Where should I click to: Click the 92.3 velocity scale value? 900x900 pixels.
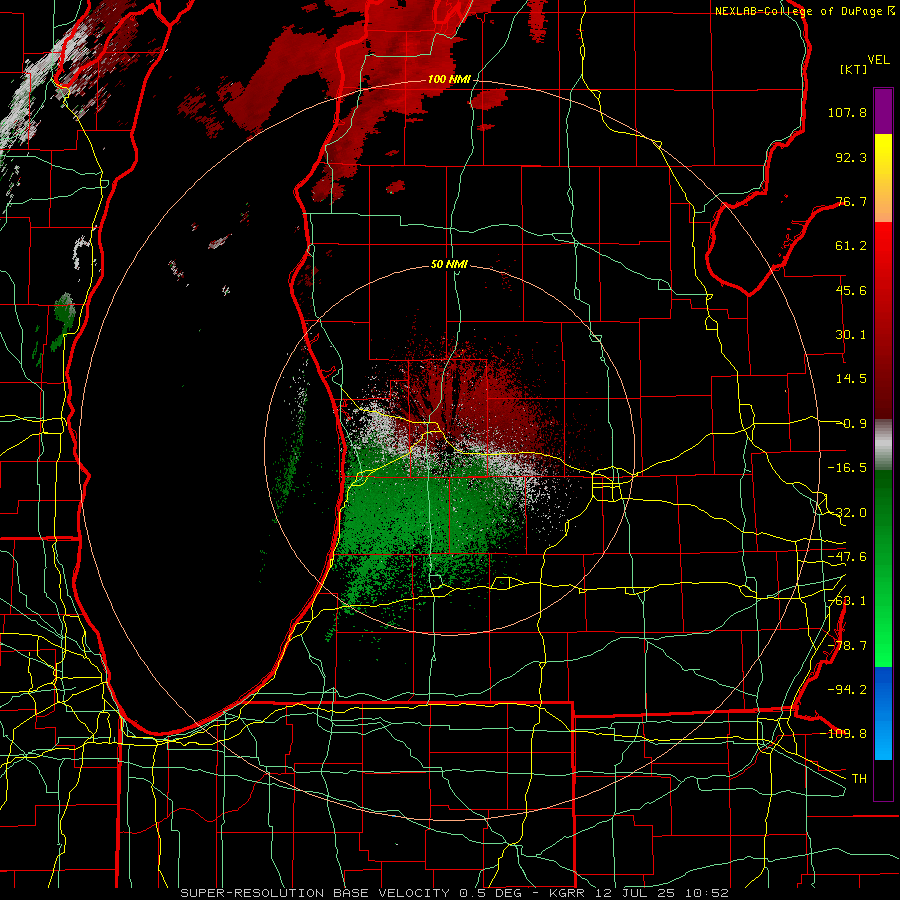coord(851,157)
